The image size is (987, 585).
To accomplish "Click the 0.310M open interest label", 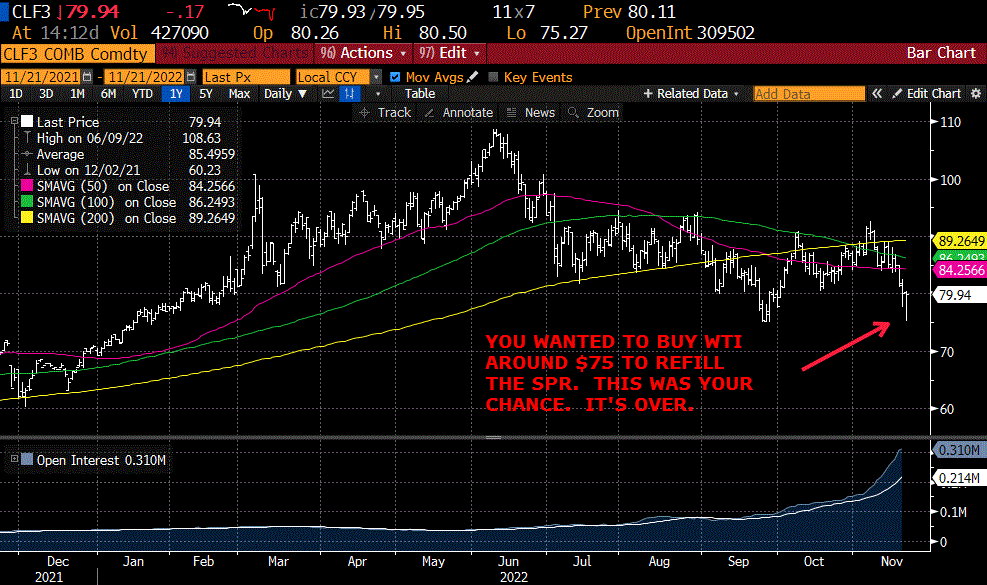I will click(957, 450).
